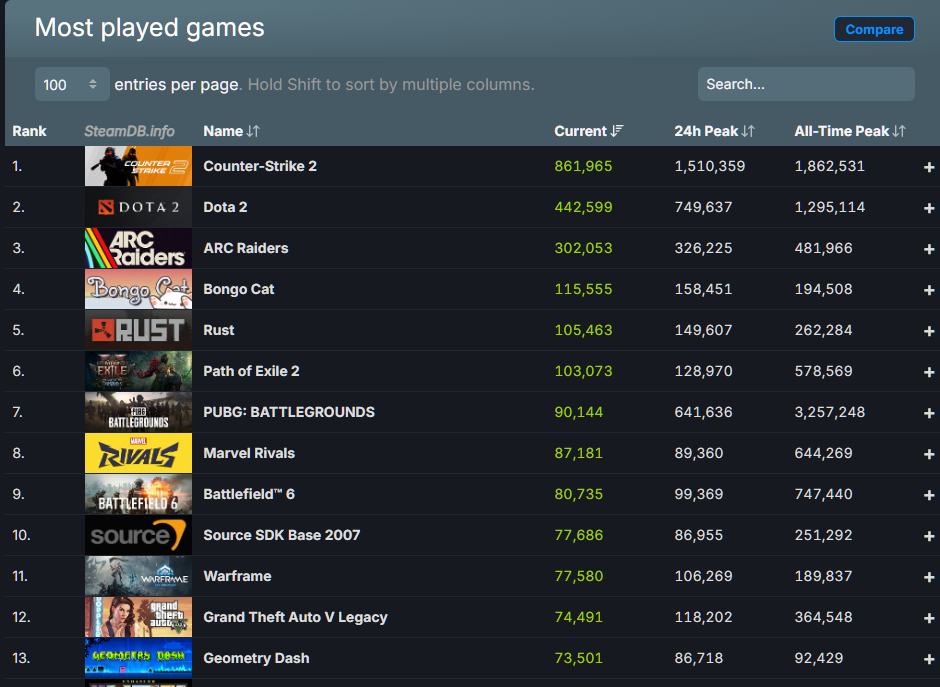
Task: Open the Geometry Dash name link
Action: pyautogui.click(x=256, y=658)
